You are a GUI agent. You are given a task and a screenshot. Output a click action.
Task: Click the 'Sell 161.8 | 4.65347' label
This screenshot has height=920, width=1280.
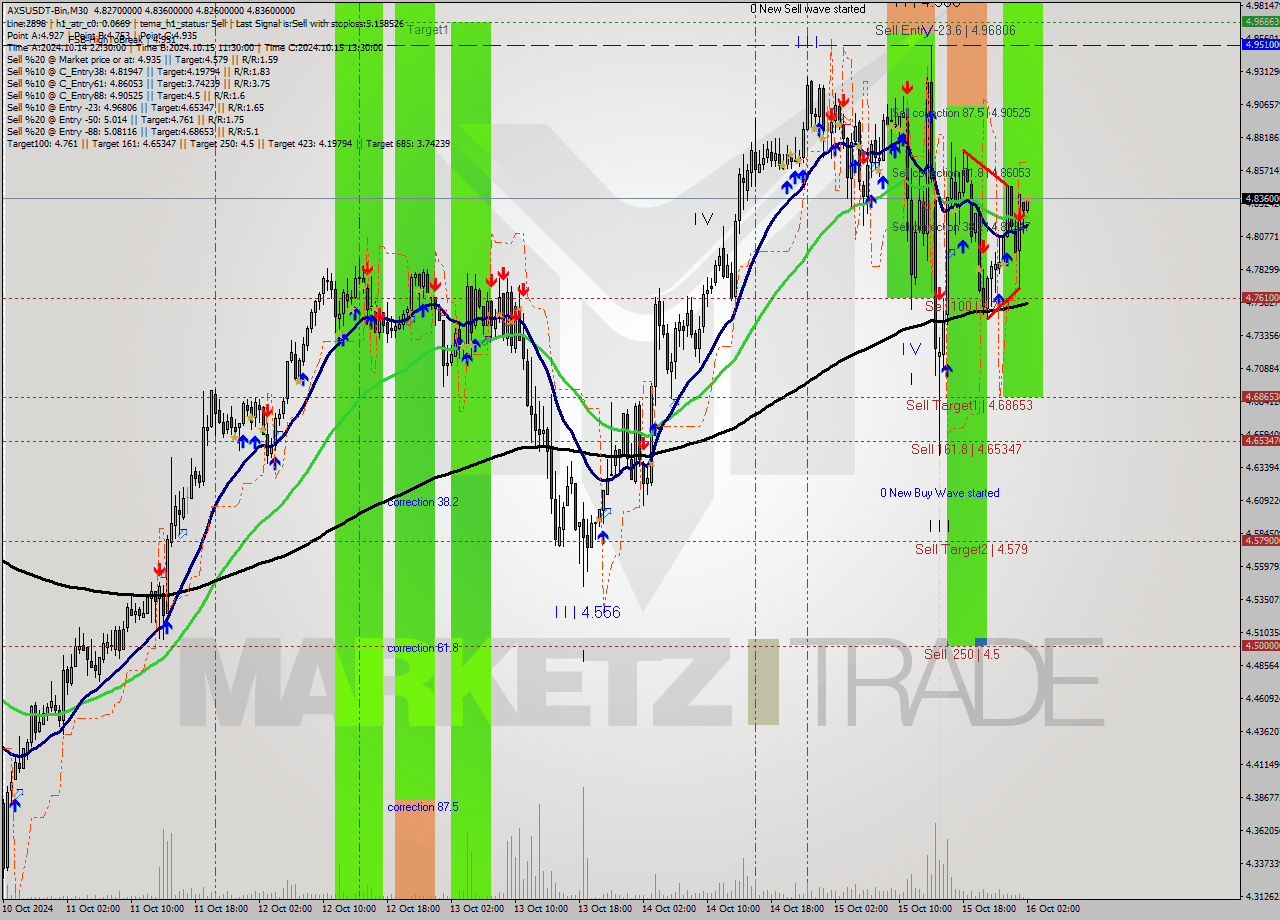pyautogui.click(x=966, y=449)
